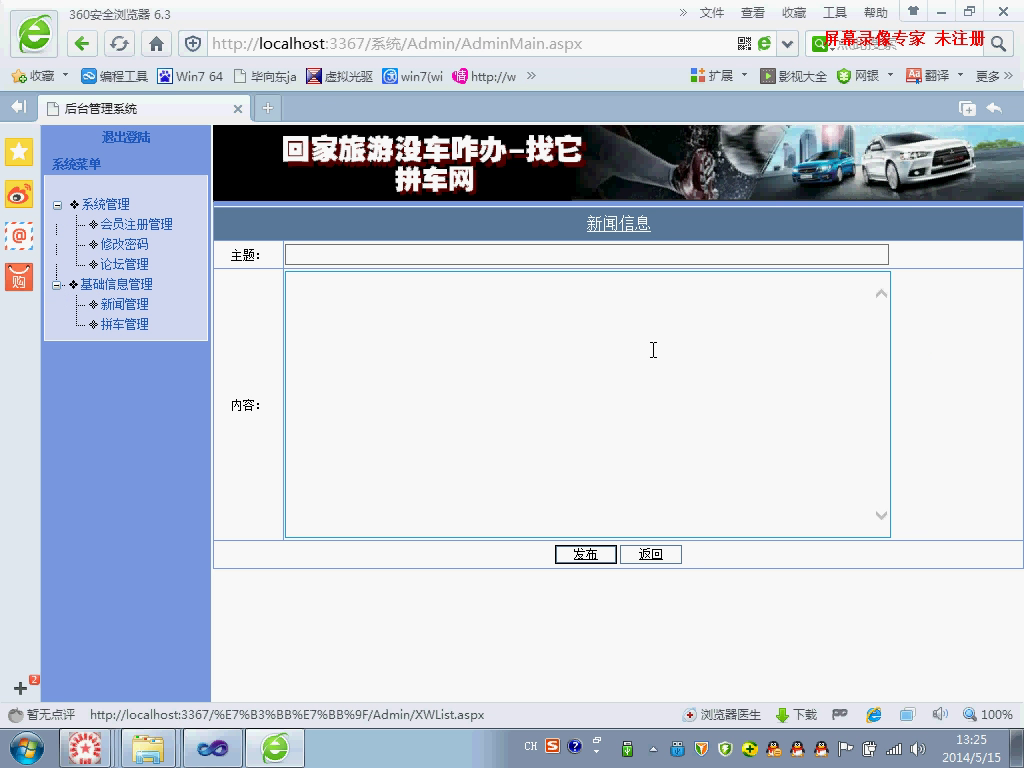Open the Windows Start button
This screenshot has height=768, width=1024.
27,748
